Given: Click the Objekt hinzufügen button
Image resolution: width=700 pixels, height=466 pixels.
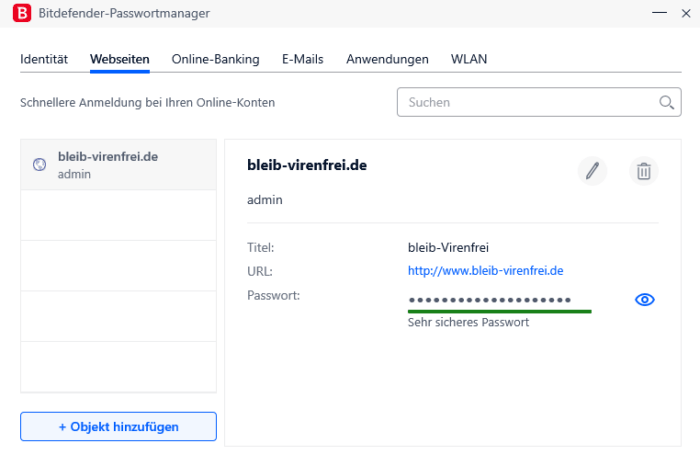Looking at the screenshot, I should pyautogui.click(x=118, y=427).
